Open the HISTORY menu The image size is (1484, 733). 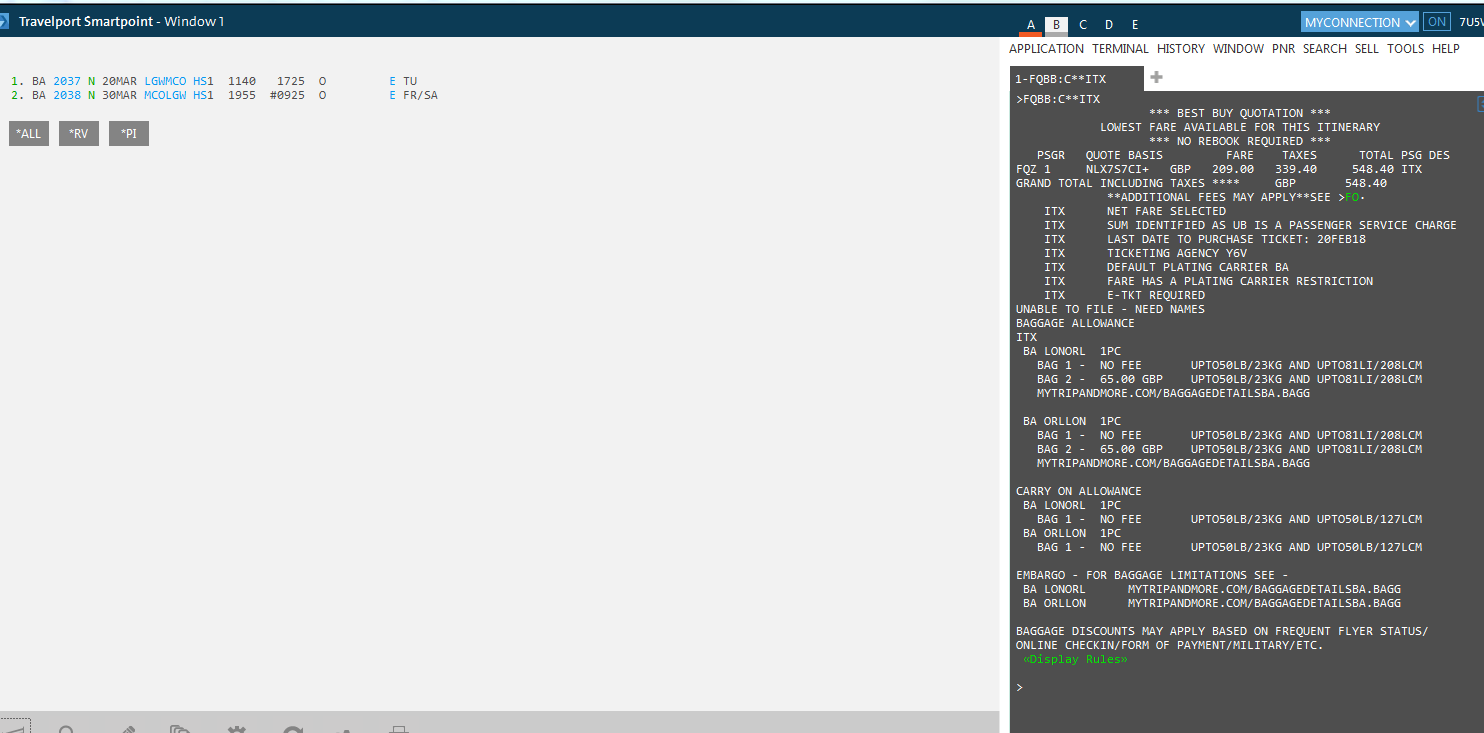pos(1181,49)
